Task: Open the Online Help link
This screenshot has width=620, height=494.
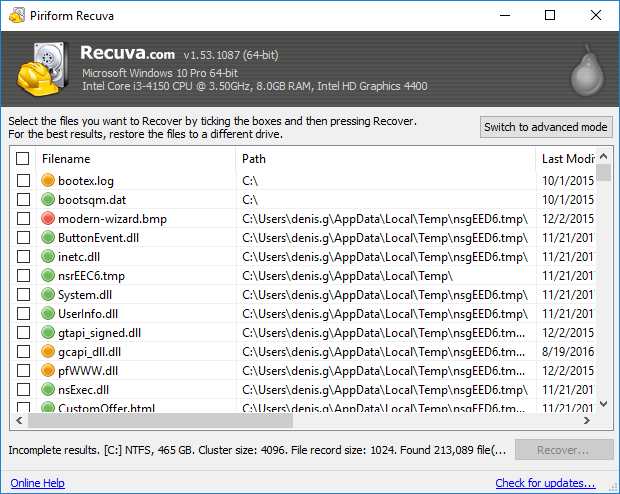Action: (38, 483)
